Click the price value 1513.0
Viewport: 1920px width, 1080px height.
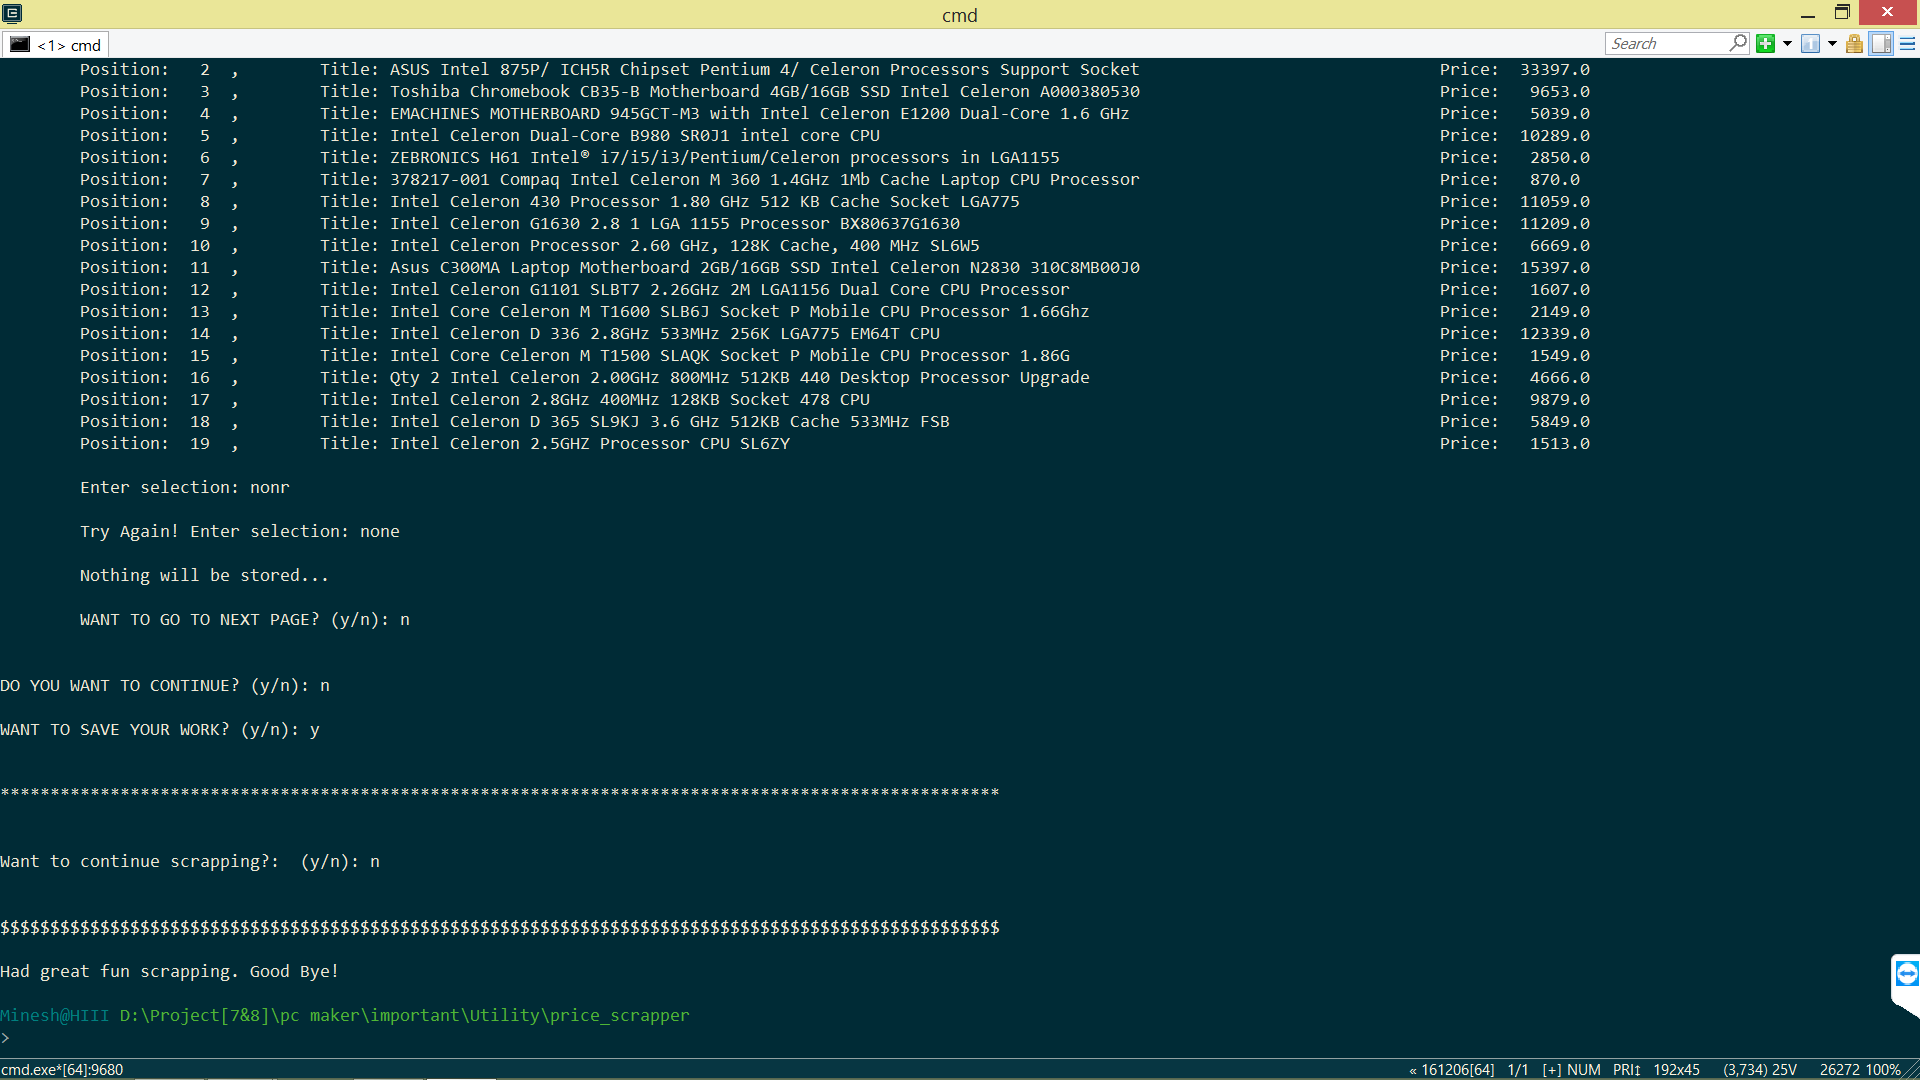point(1559,444)
